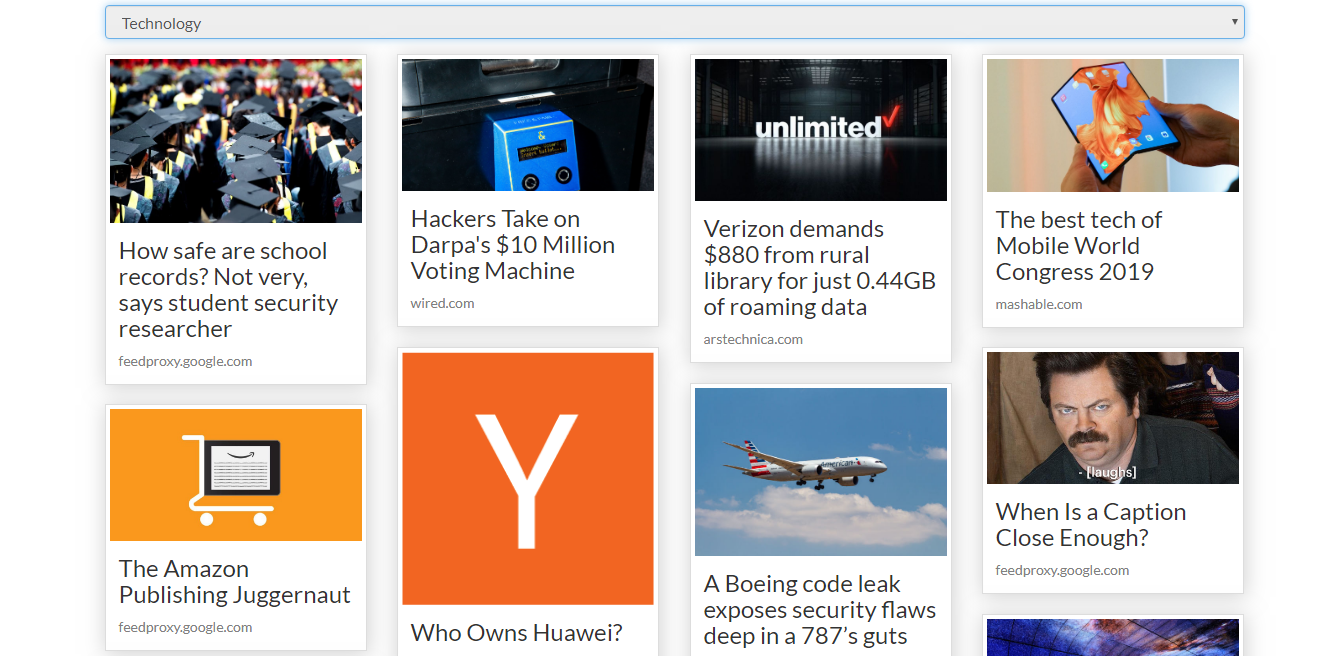The width and height of the screenshot is (1327, 656).
Task: Open 'How safe are school records?' headline
Action: click(x=229, y=290)
